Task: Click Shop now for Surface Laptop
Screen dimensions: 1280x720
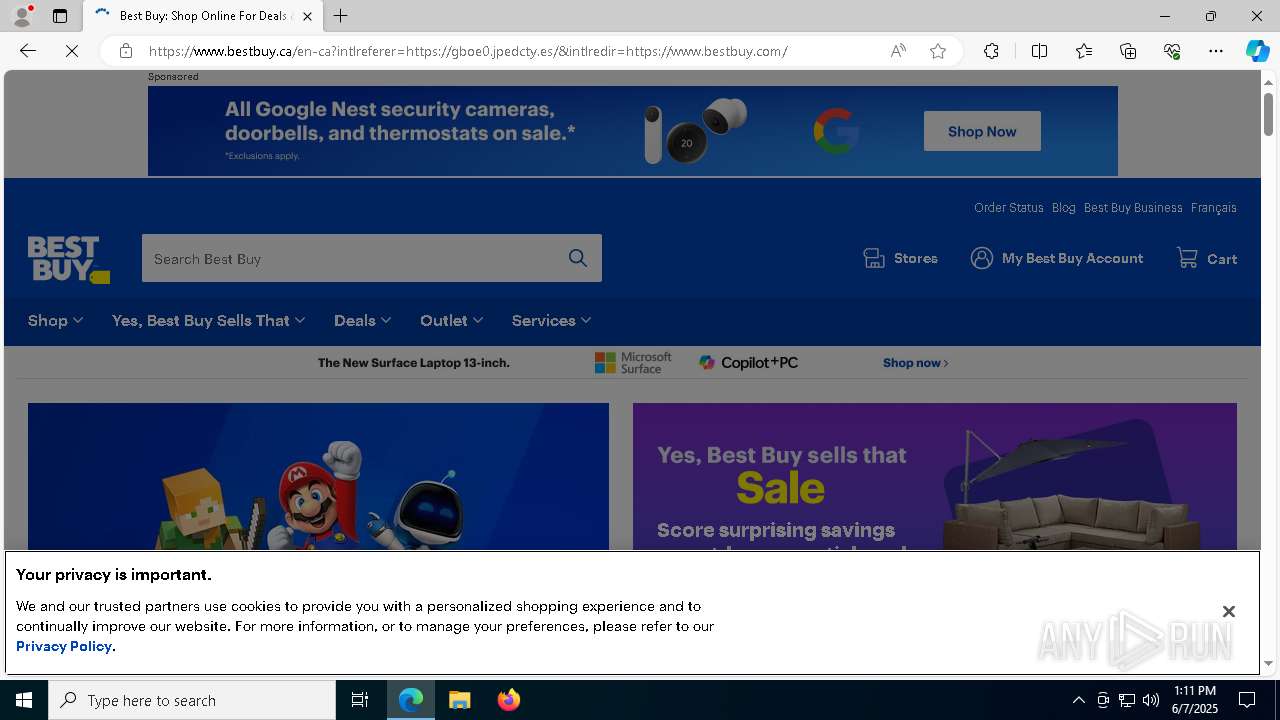Action: [915, 363]
